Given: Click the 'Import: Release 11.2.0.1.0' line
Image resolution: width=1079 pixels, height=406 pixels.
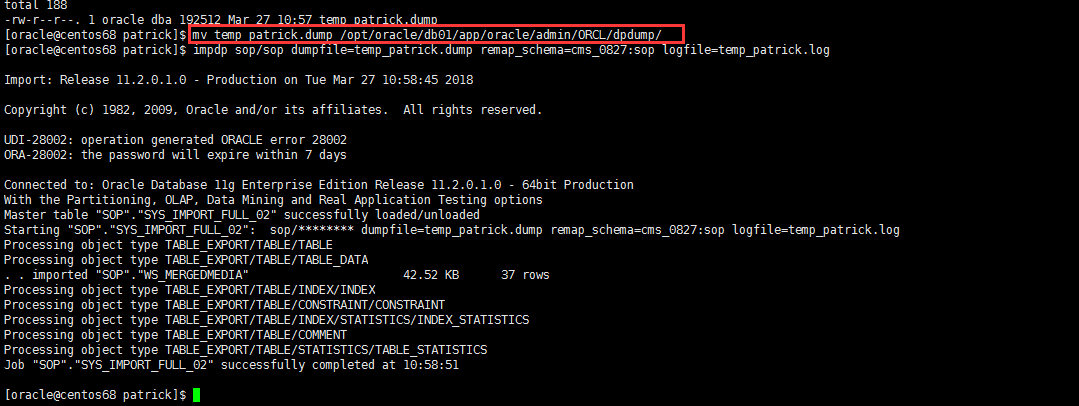Looking at the screenshot, I should click(x=238, y=80).
